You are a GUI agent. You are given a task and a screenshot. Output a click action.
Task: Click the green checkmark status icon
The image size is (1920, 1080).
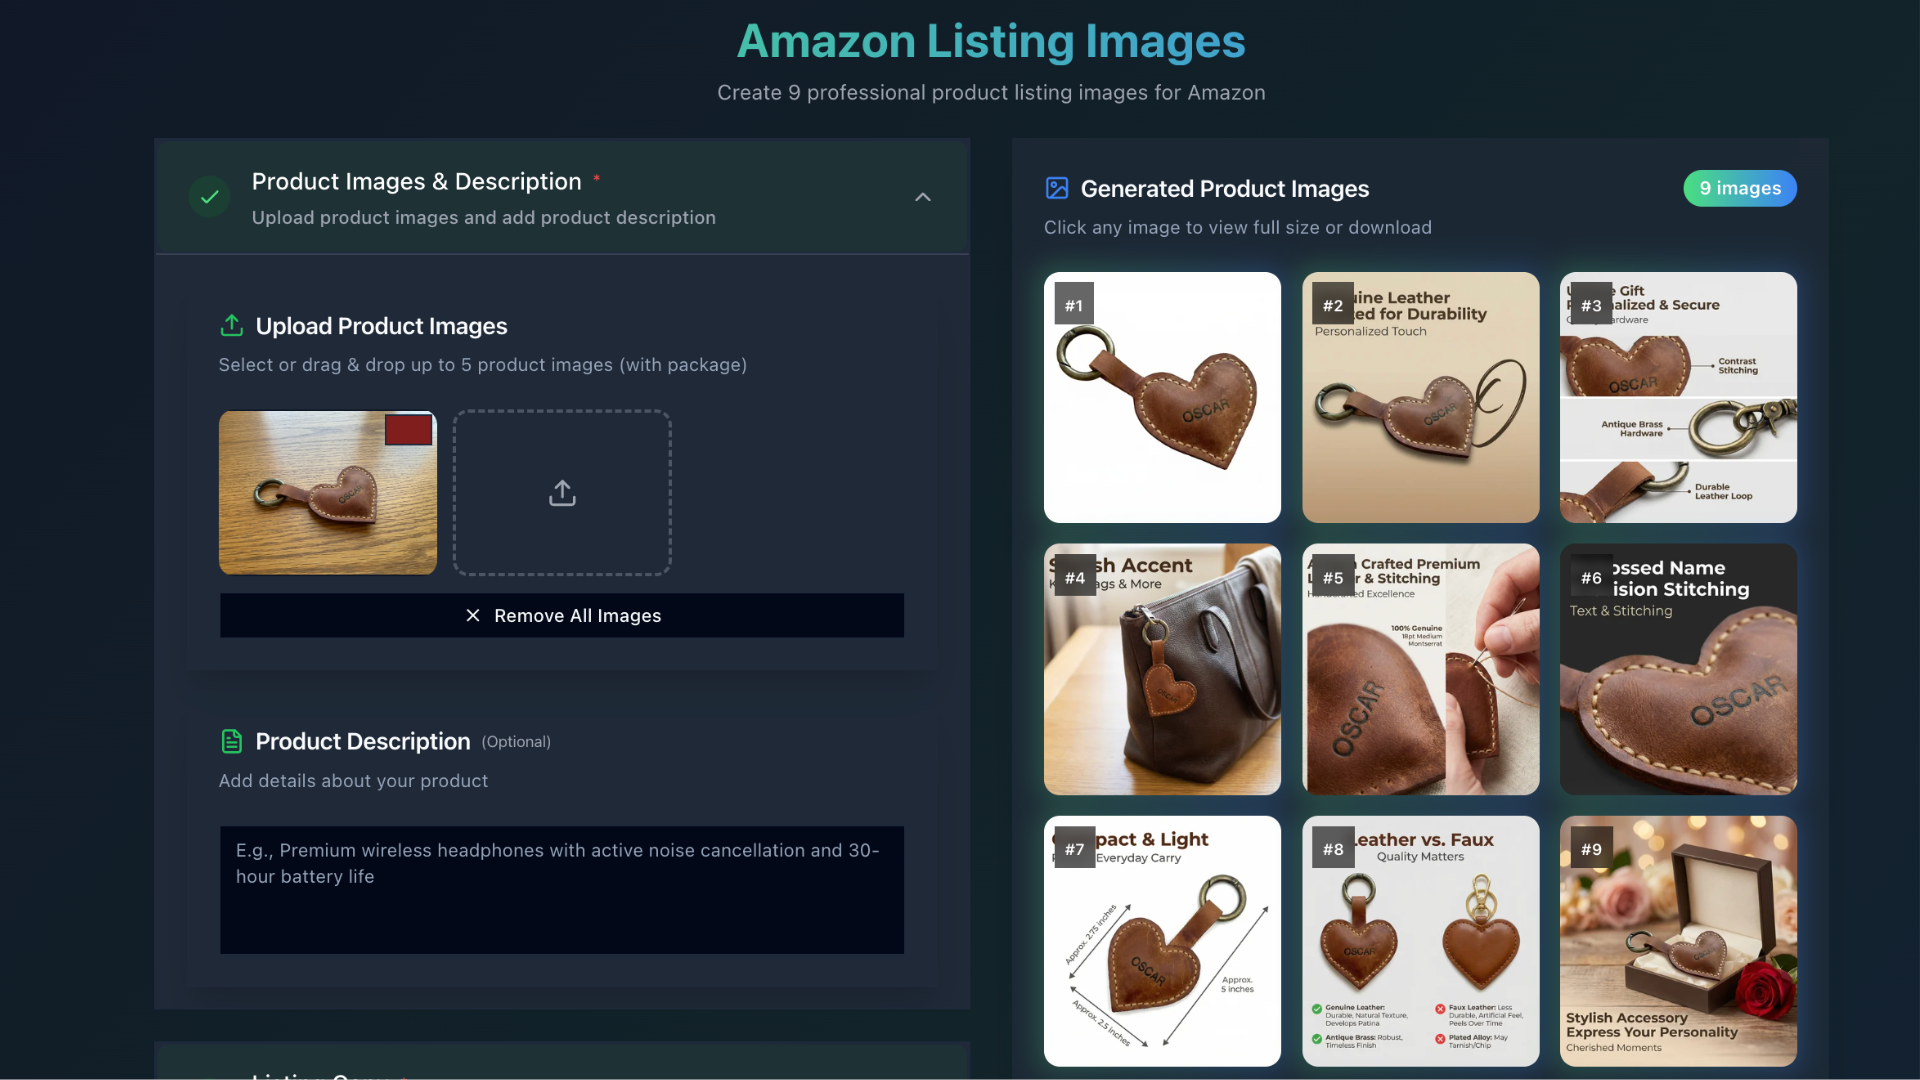pyautogui.click(x=209, y=197)
